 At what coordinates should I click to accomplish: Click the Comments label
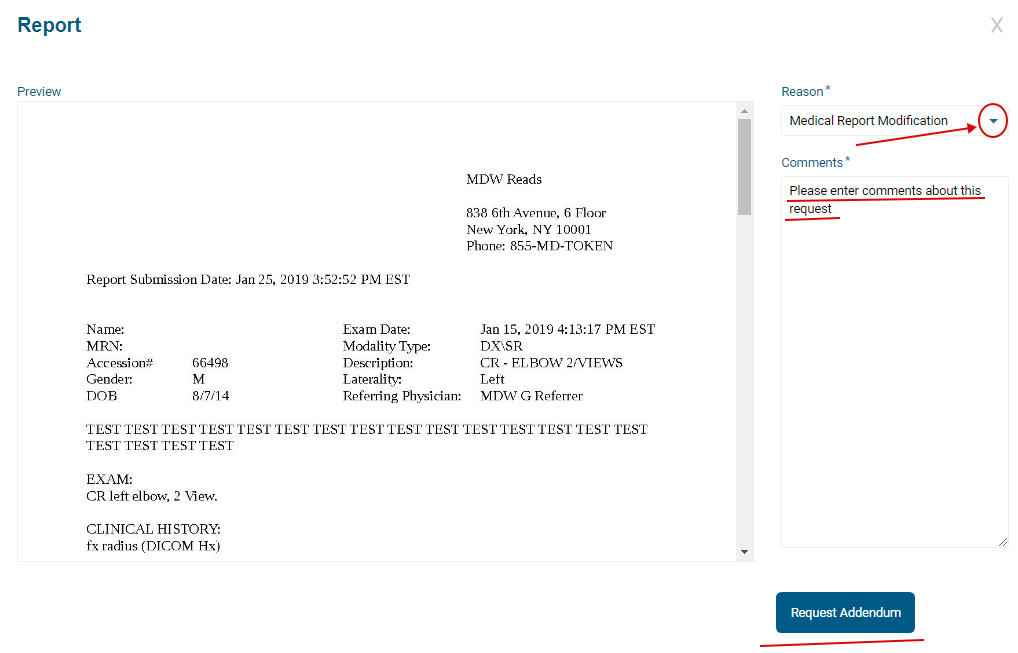click(812, 163)
